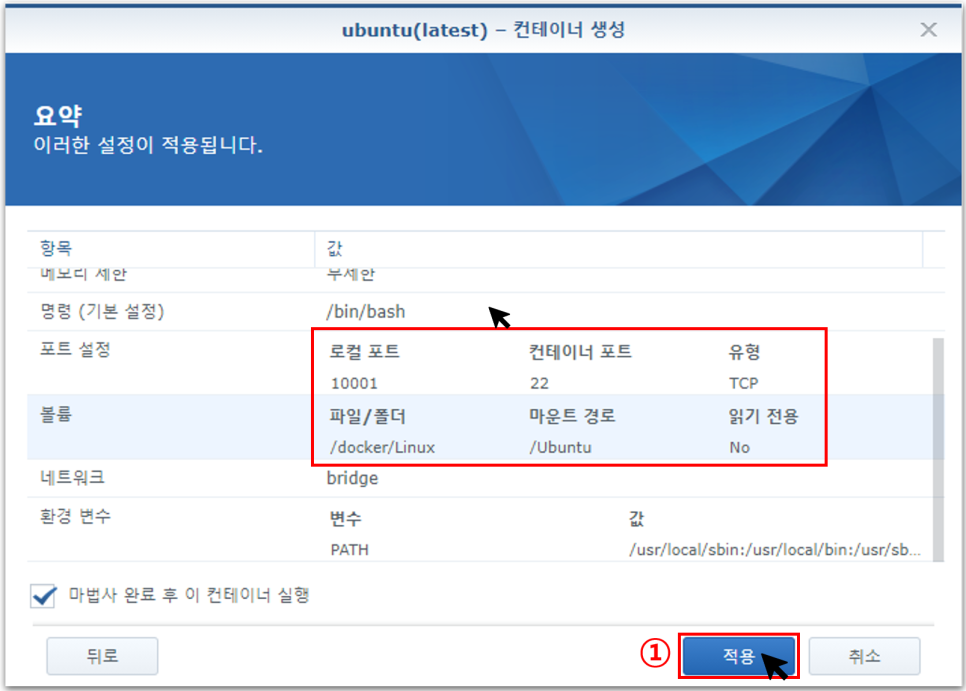966x691 pixels.
Task: Select the 유형 sub-header
Action: [x=744, y=352]
